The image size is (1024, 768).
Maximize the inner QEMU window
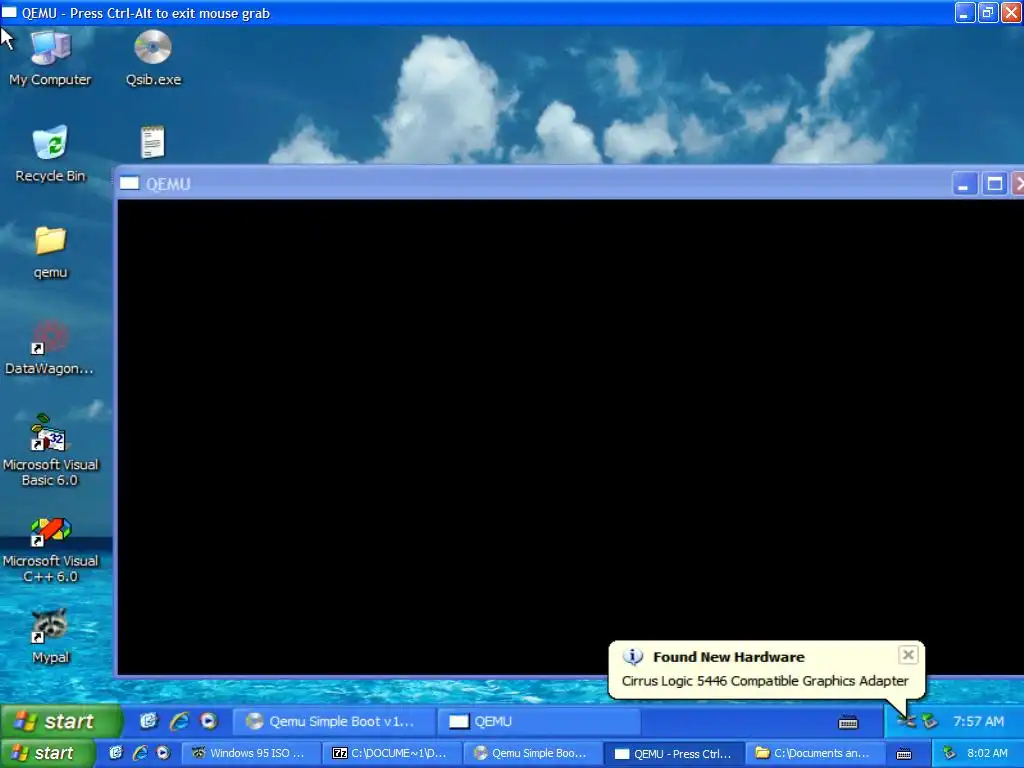pos(994,184)
